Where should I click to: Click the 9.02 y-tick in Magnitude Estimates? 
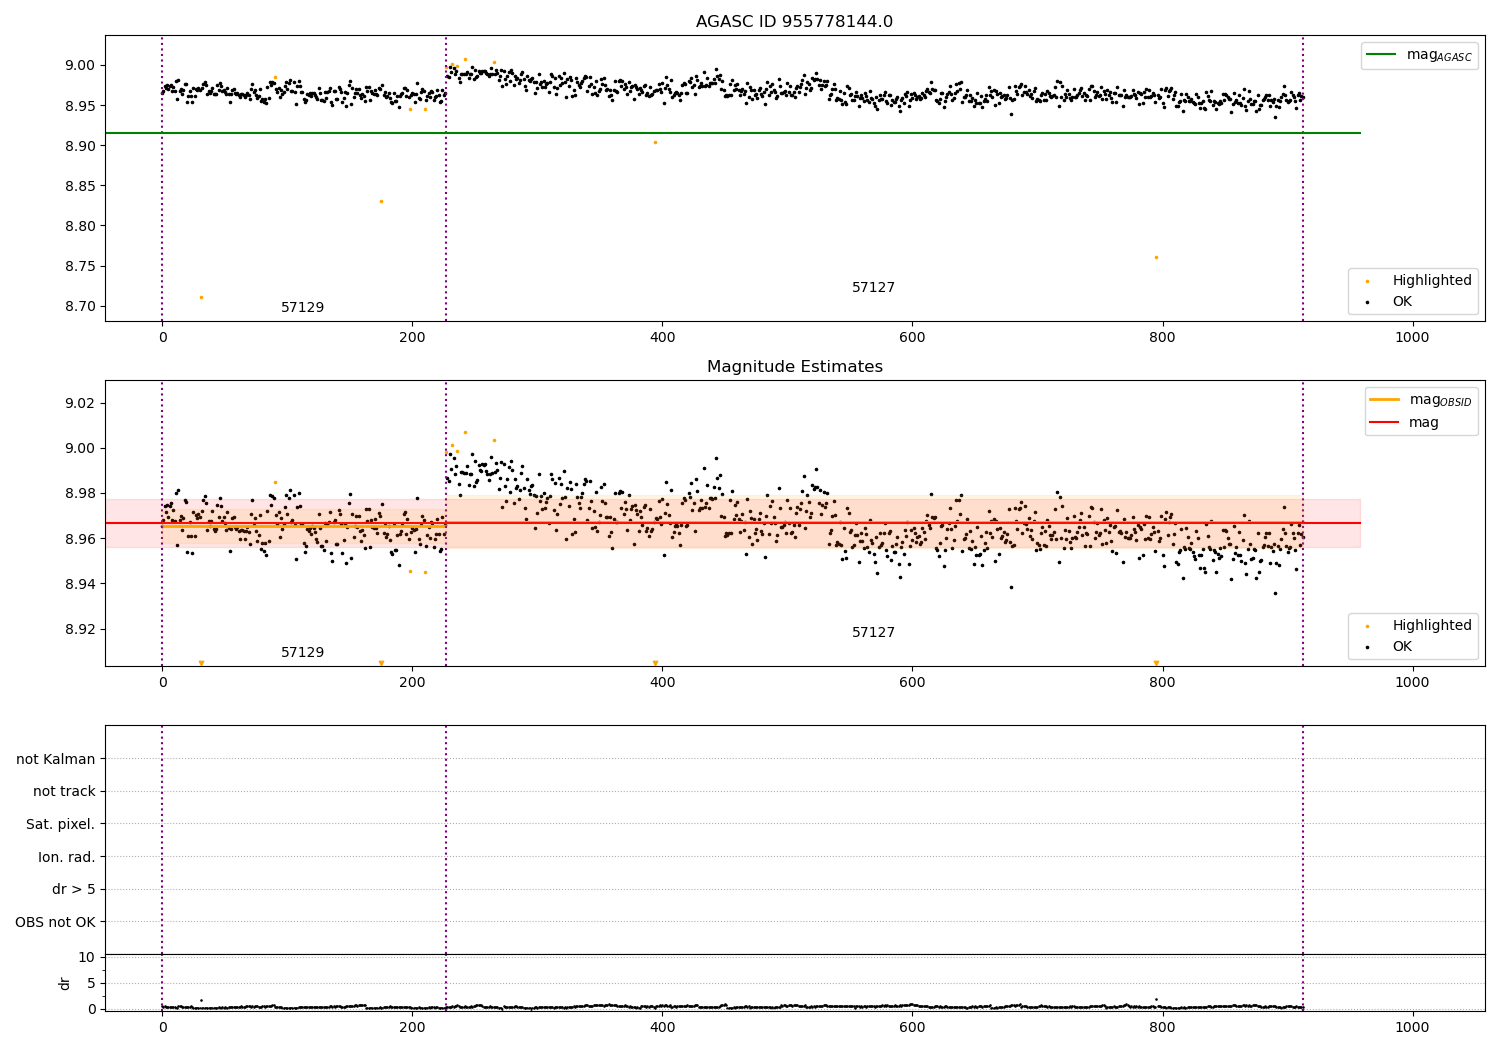pyautogui.click(x=79, y=404)
